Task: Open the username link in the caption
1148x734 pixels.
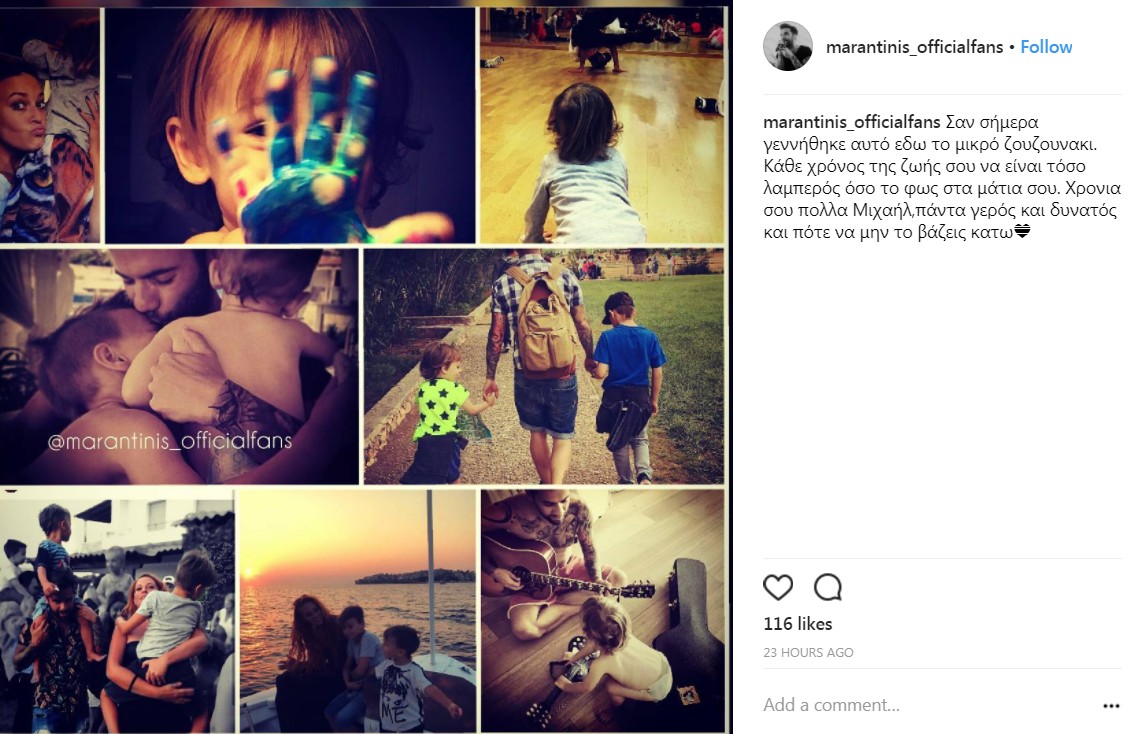Action: pos(851,122)
